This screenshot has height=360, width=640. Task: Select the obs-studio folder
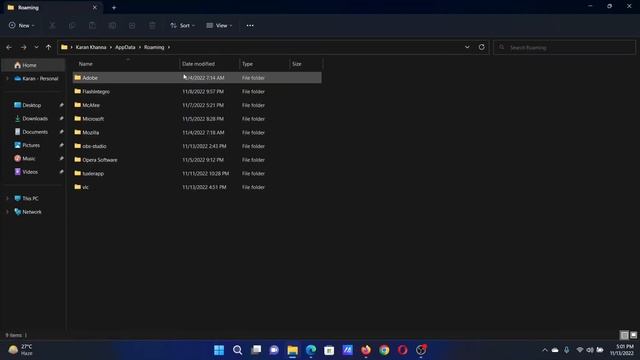[x=197, y=146]
